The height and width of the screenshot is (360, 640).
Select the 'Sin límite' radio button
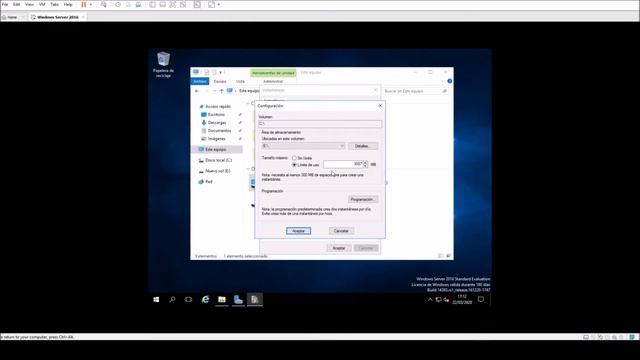point(294,158)
